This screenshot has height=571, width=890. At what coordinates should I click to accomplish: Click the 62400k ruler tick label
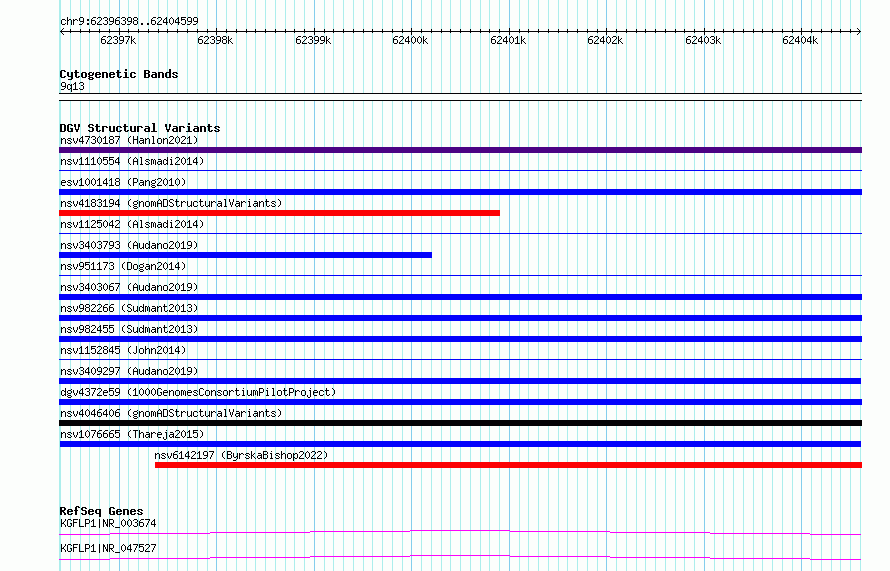pyautogui.click(x=410, y=40)
